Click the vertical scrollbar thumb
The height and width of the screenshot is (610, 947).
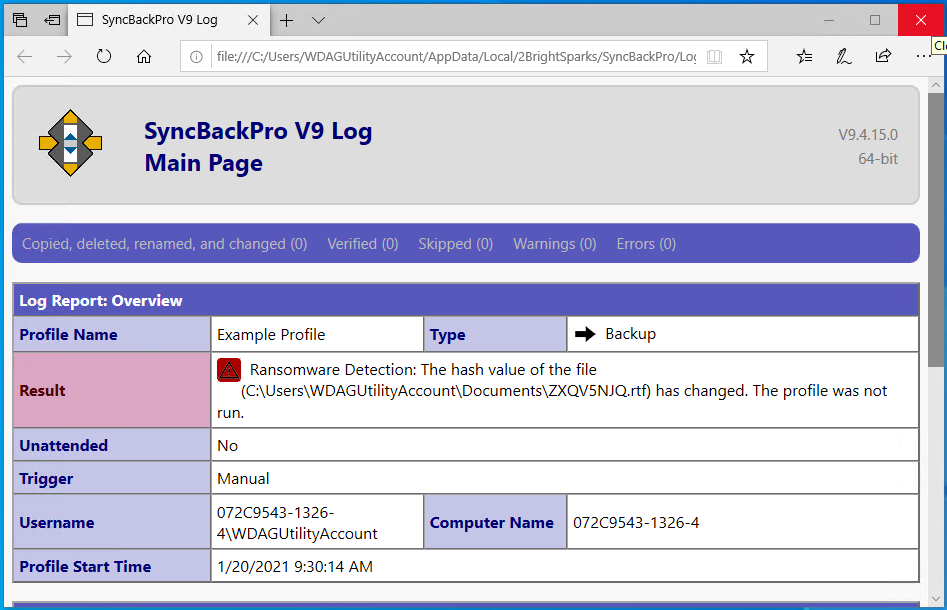point(936,230)
